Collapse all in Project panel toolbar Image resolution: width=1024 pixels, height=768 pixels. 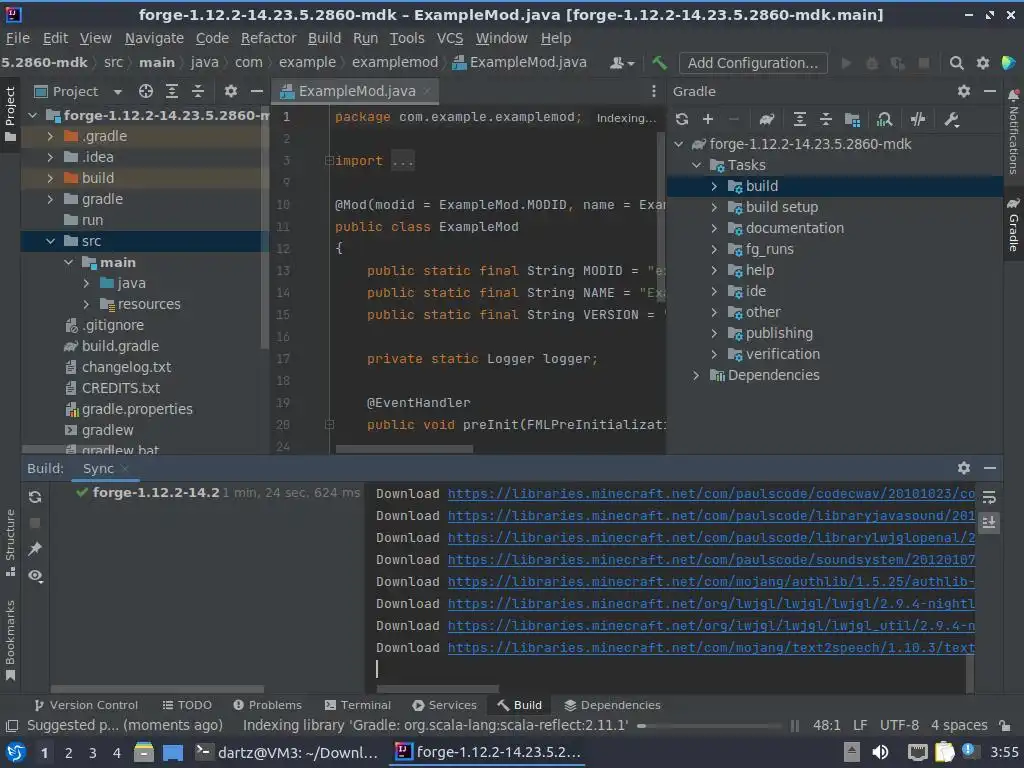pyautogui.click(x=198, y=91)
